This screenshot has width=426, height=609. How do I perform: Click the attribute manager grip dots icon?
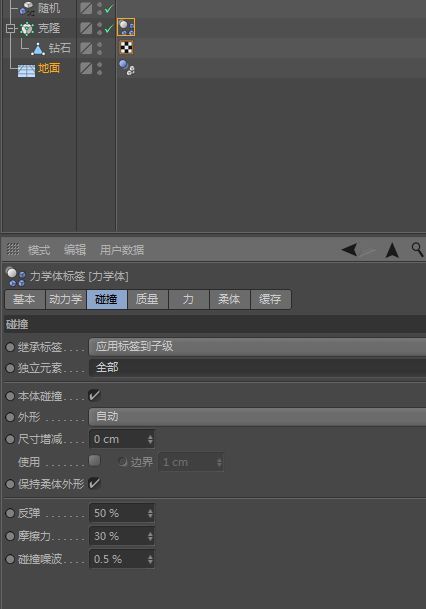pyautogui.click(x=13, y=249)
